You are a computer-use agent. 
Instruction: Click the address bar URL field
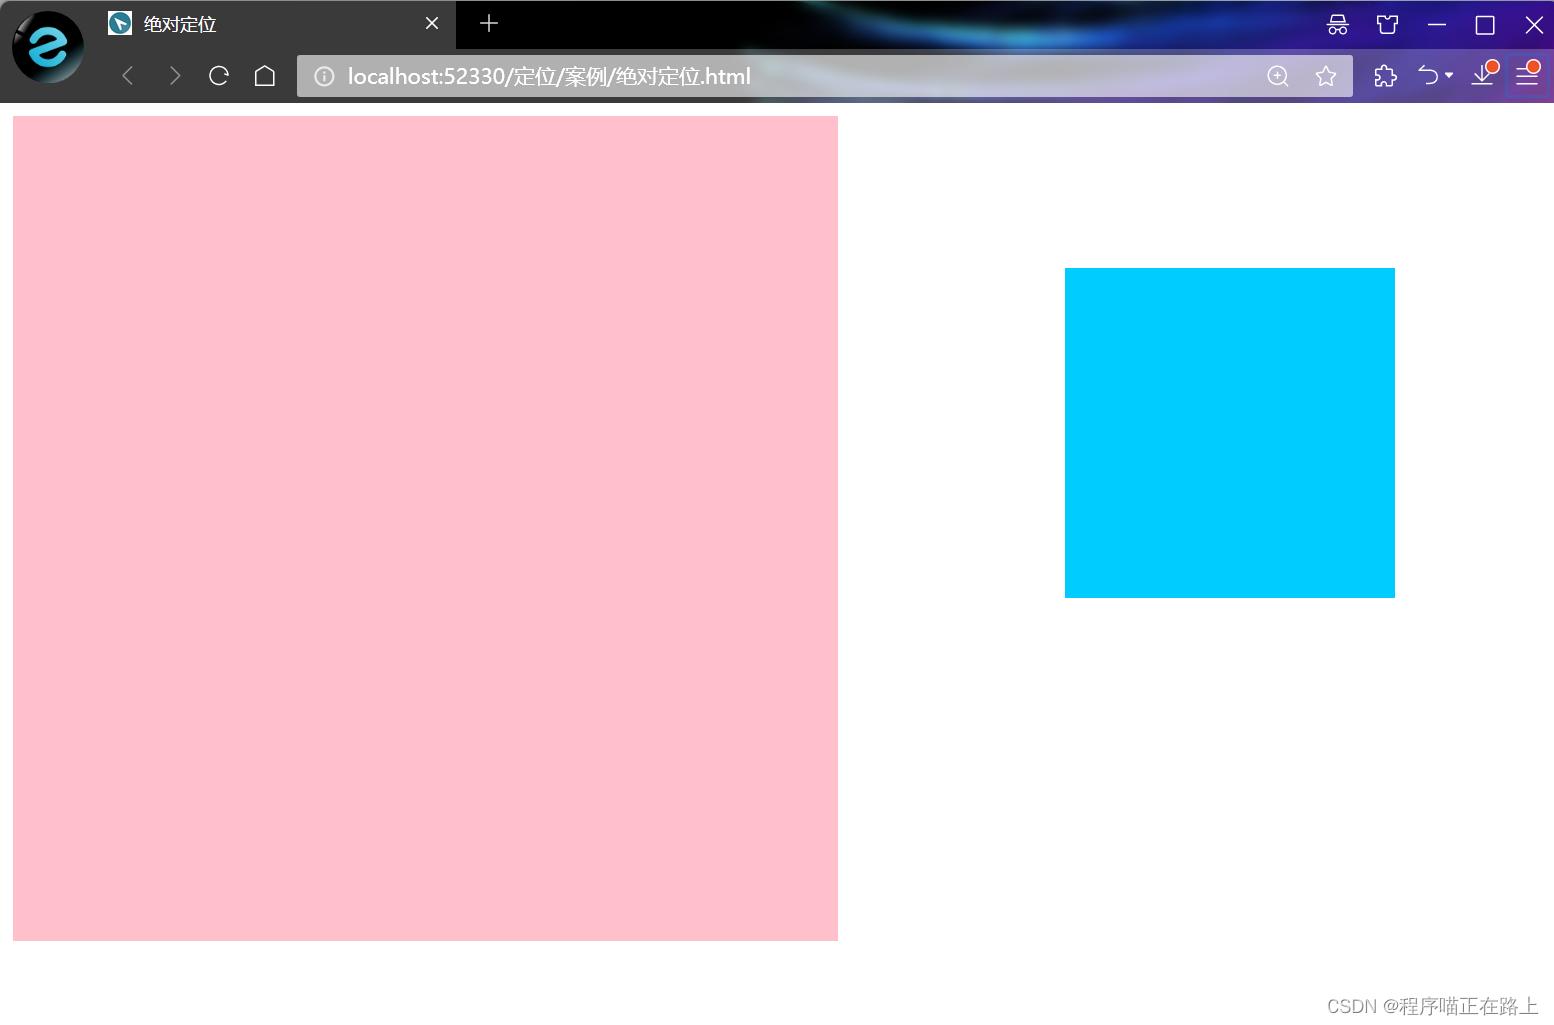pyautogui.click(x=825, y=76)
